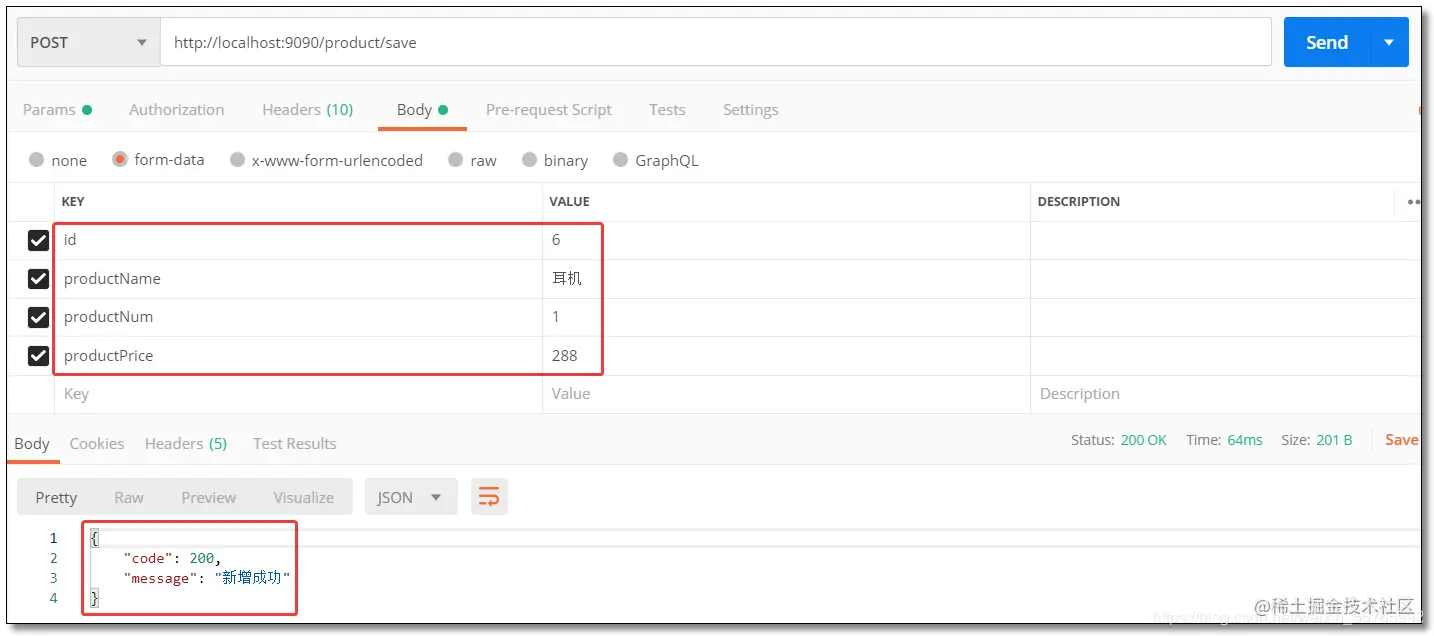Switch to the Authorization tab
Viewport: 1434px width, 636px height.
[177, 110]
